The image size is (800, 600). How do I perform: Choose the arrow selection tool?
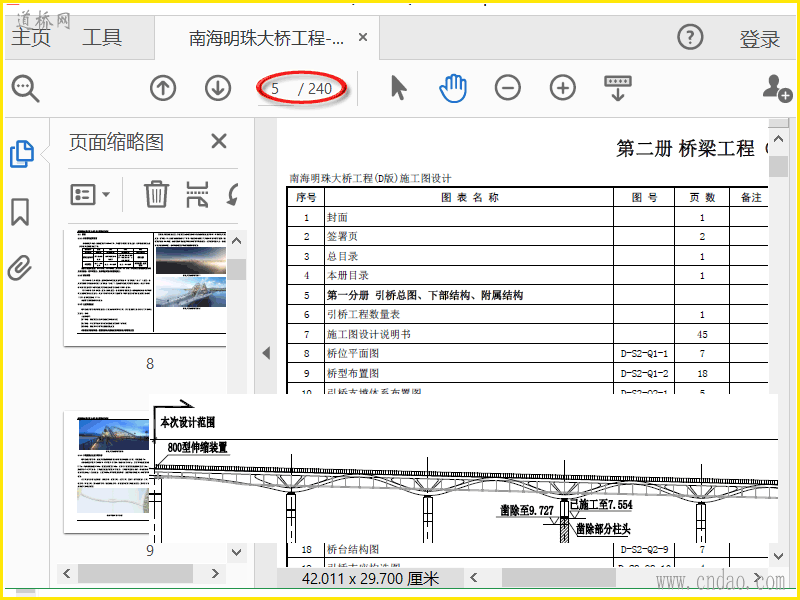398,88
